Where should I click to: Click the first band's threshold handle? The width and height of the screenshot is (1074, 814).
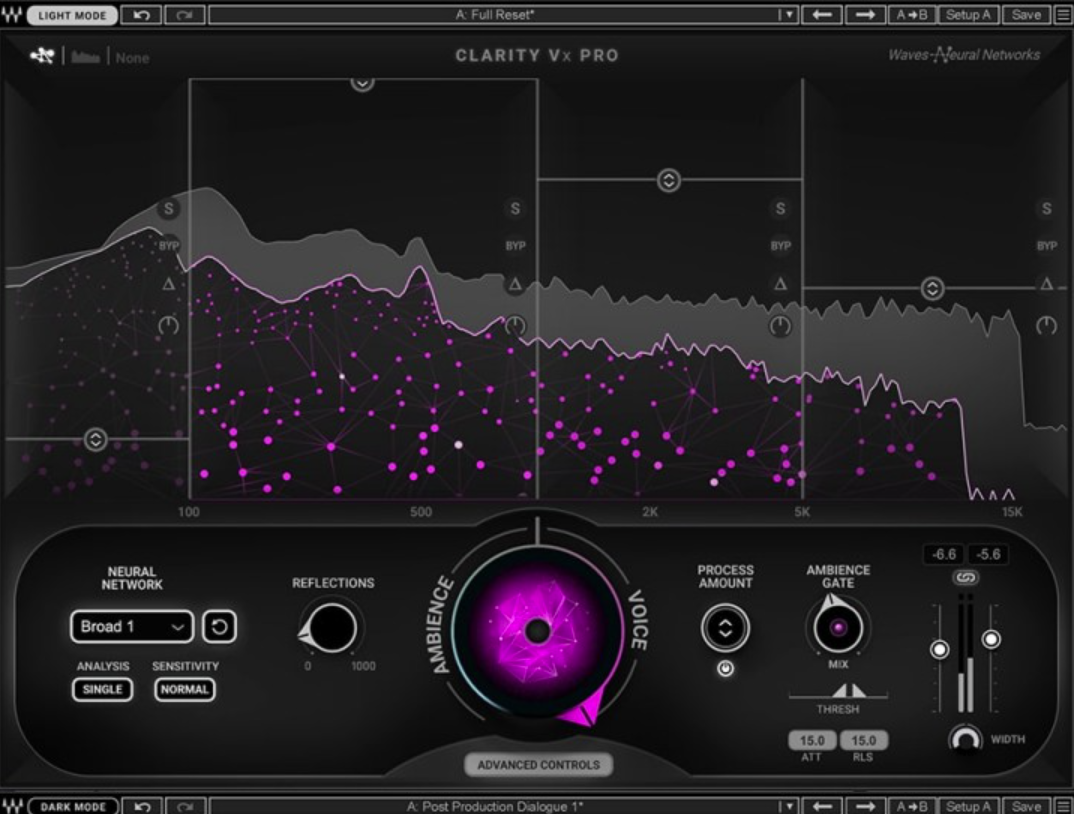[x=95, y=439]
